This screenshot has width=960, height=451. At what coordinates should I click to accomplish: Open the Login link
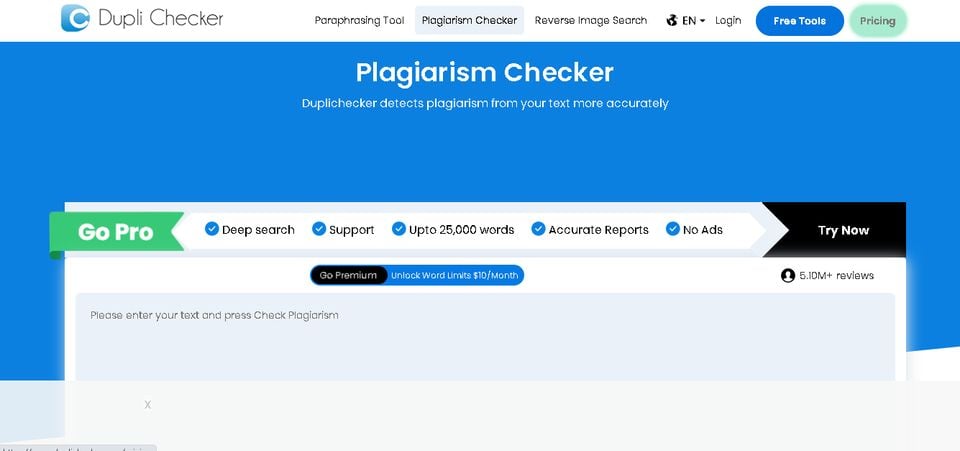coord(728,20)
